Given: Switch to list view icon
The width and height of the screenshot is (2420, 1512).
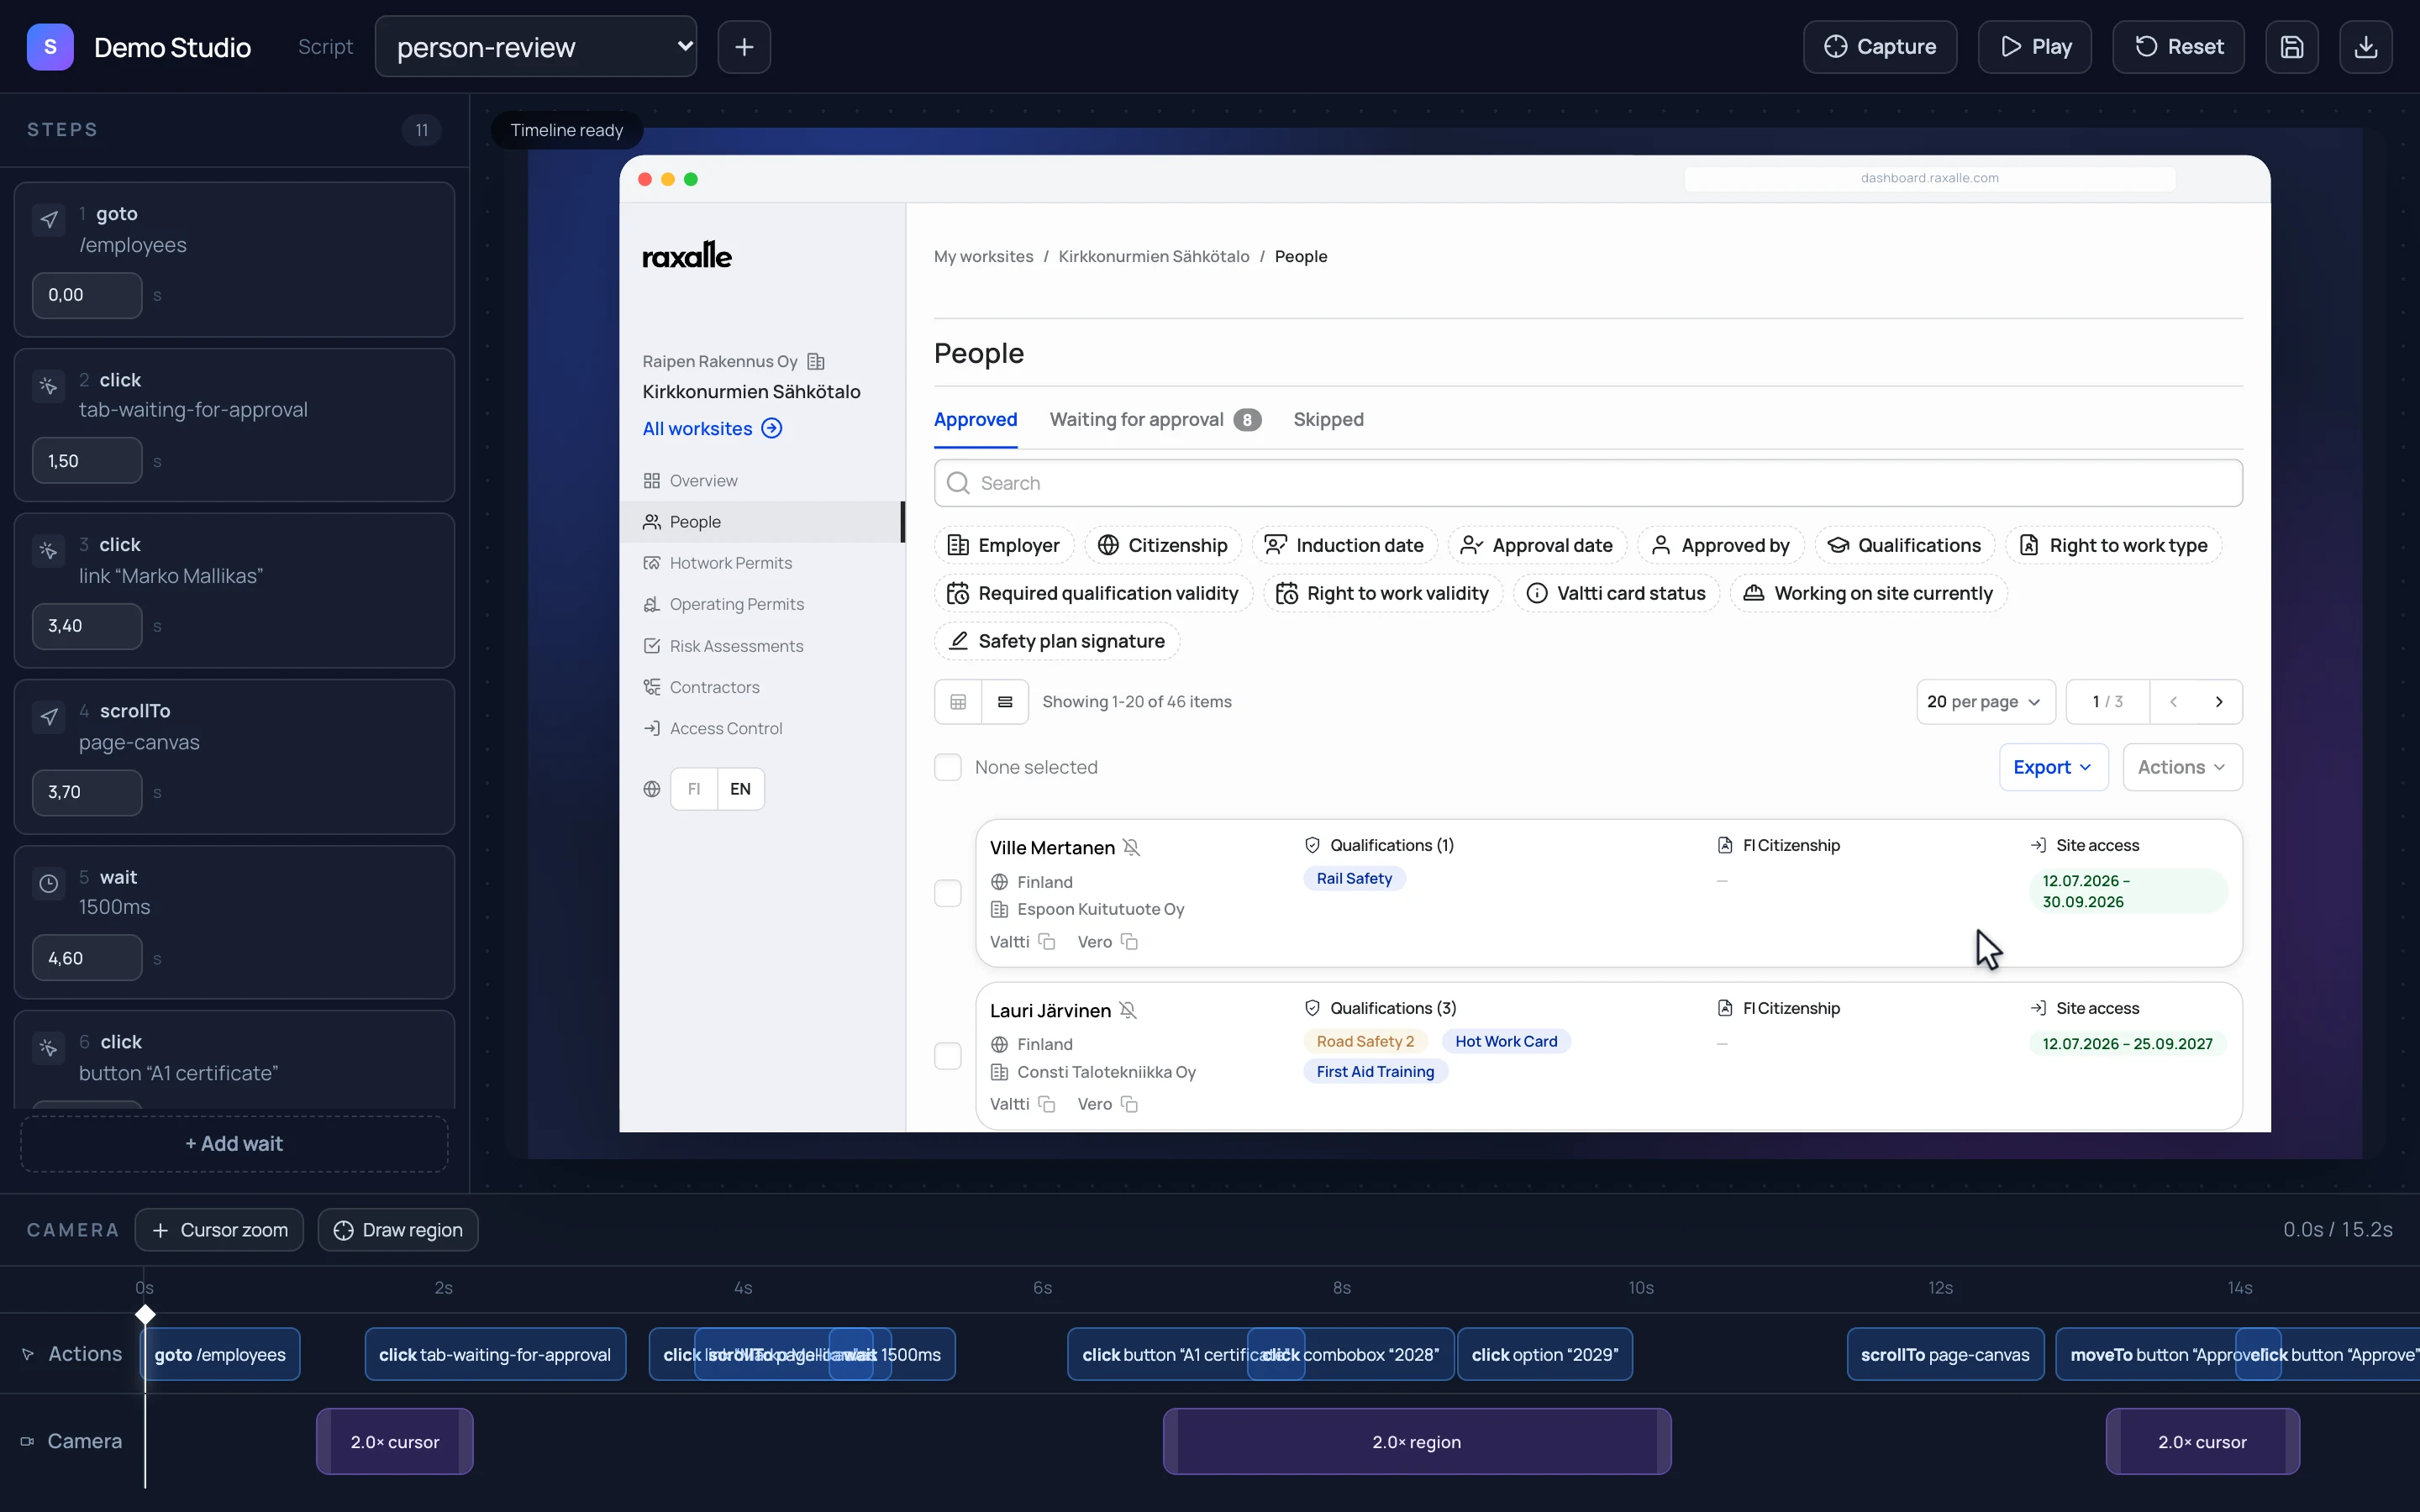Looking at the screenshot, I should [x=1005, y=702].
